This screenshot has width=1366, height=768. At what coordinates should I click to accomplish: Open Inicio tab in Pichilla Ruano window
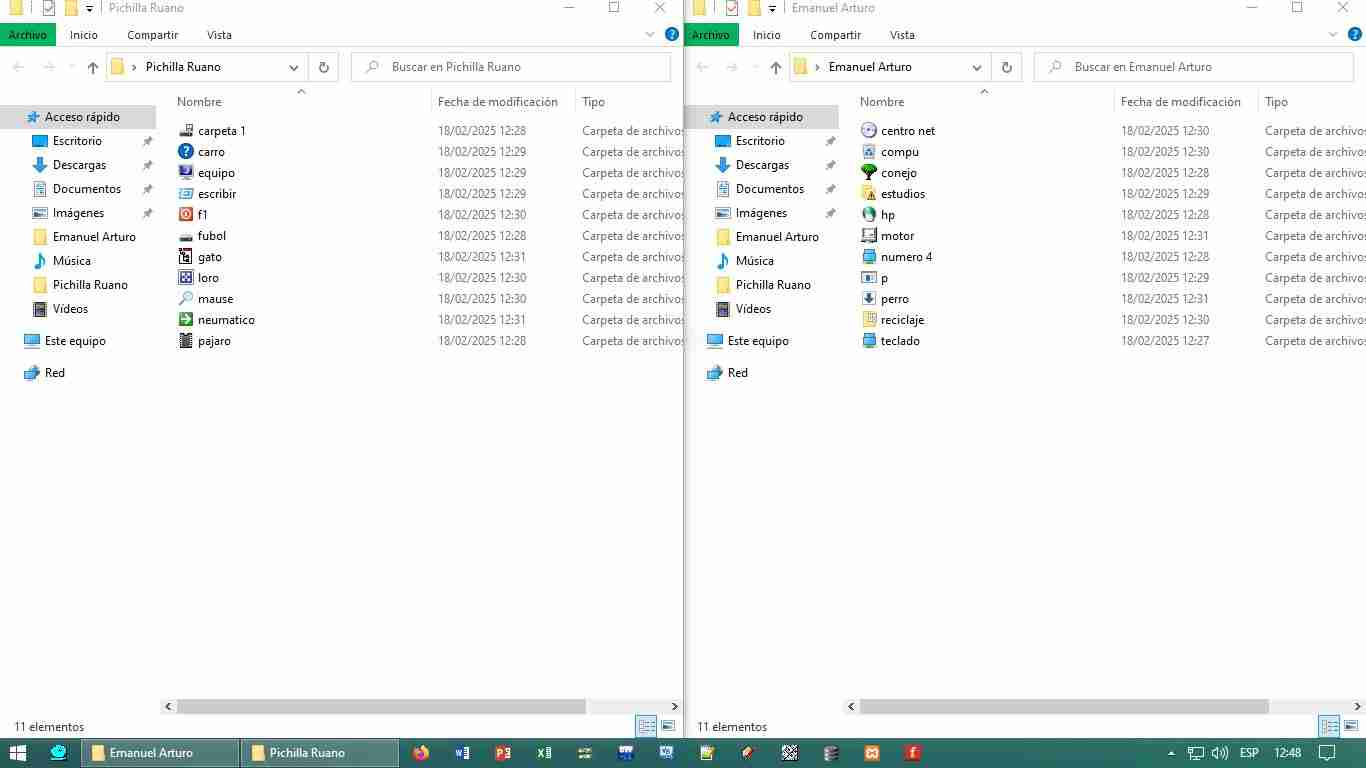[x=84, y=35]
